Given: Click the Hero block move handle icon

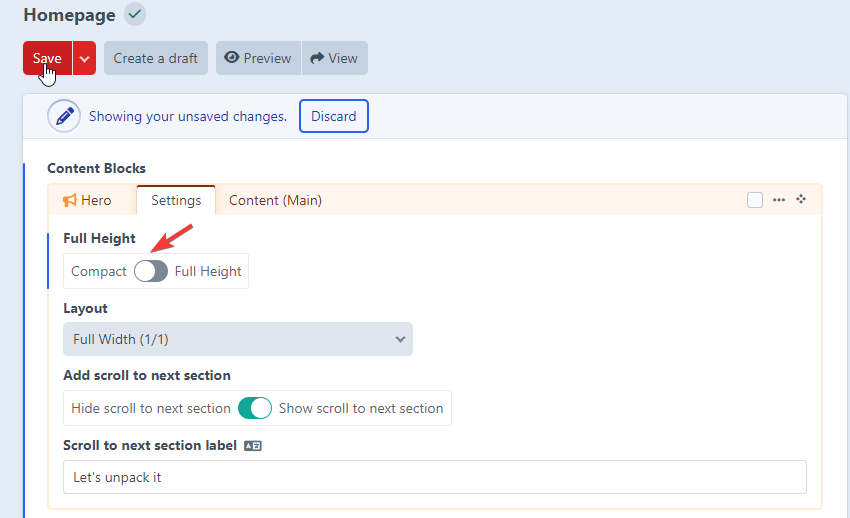Looking at the screenshot, I should click(801, 200).
